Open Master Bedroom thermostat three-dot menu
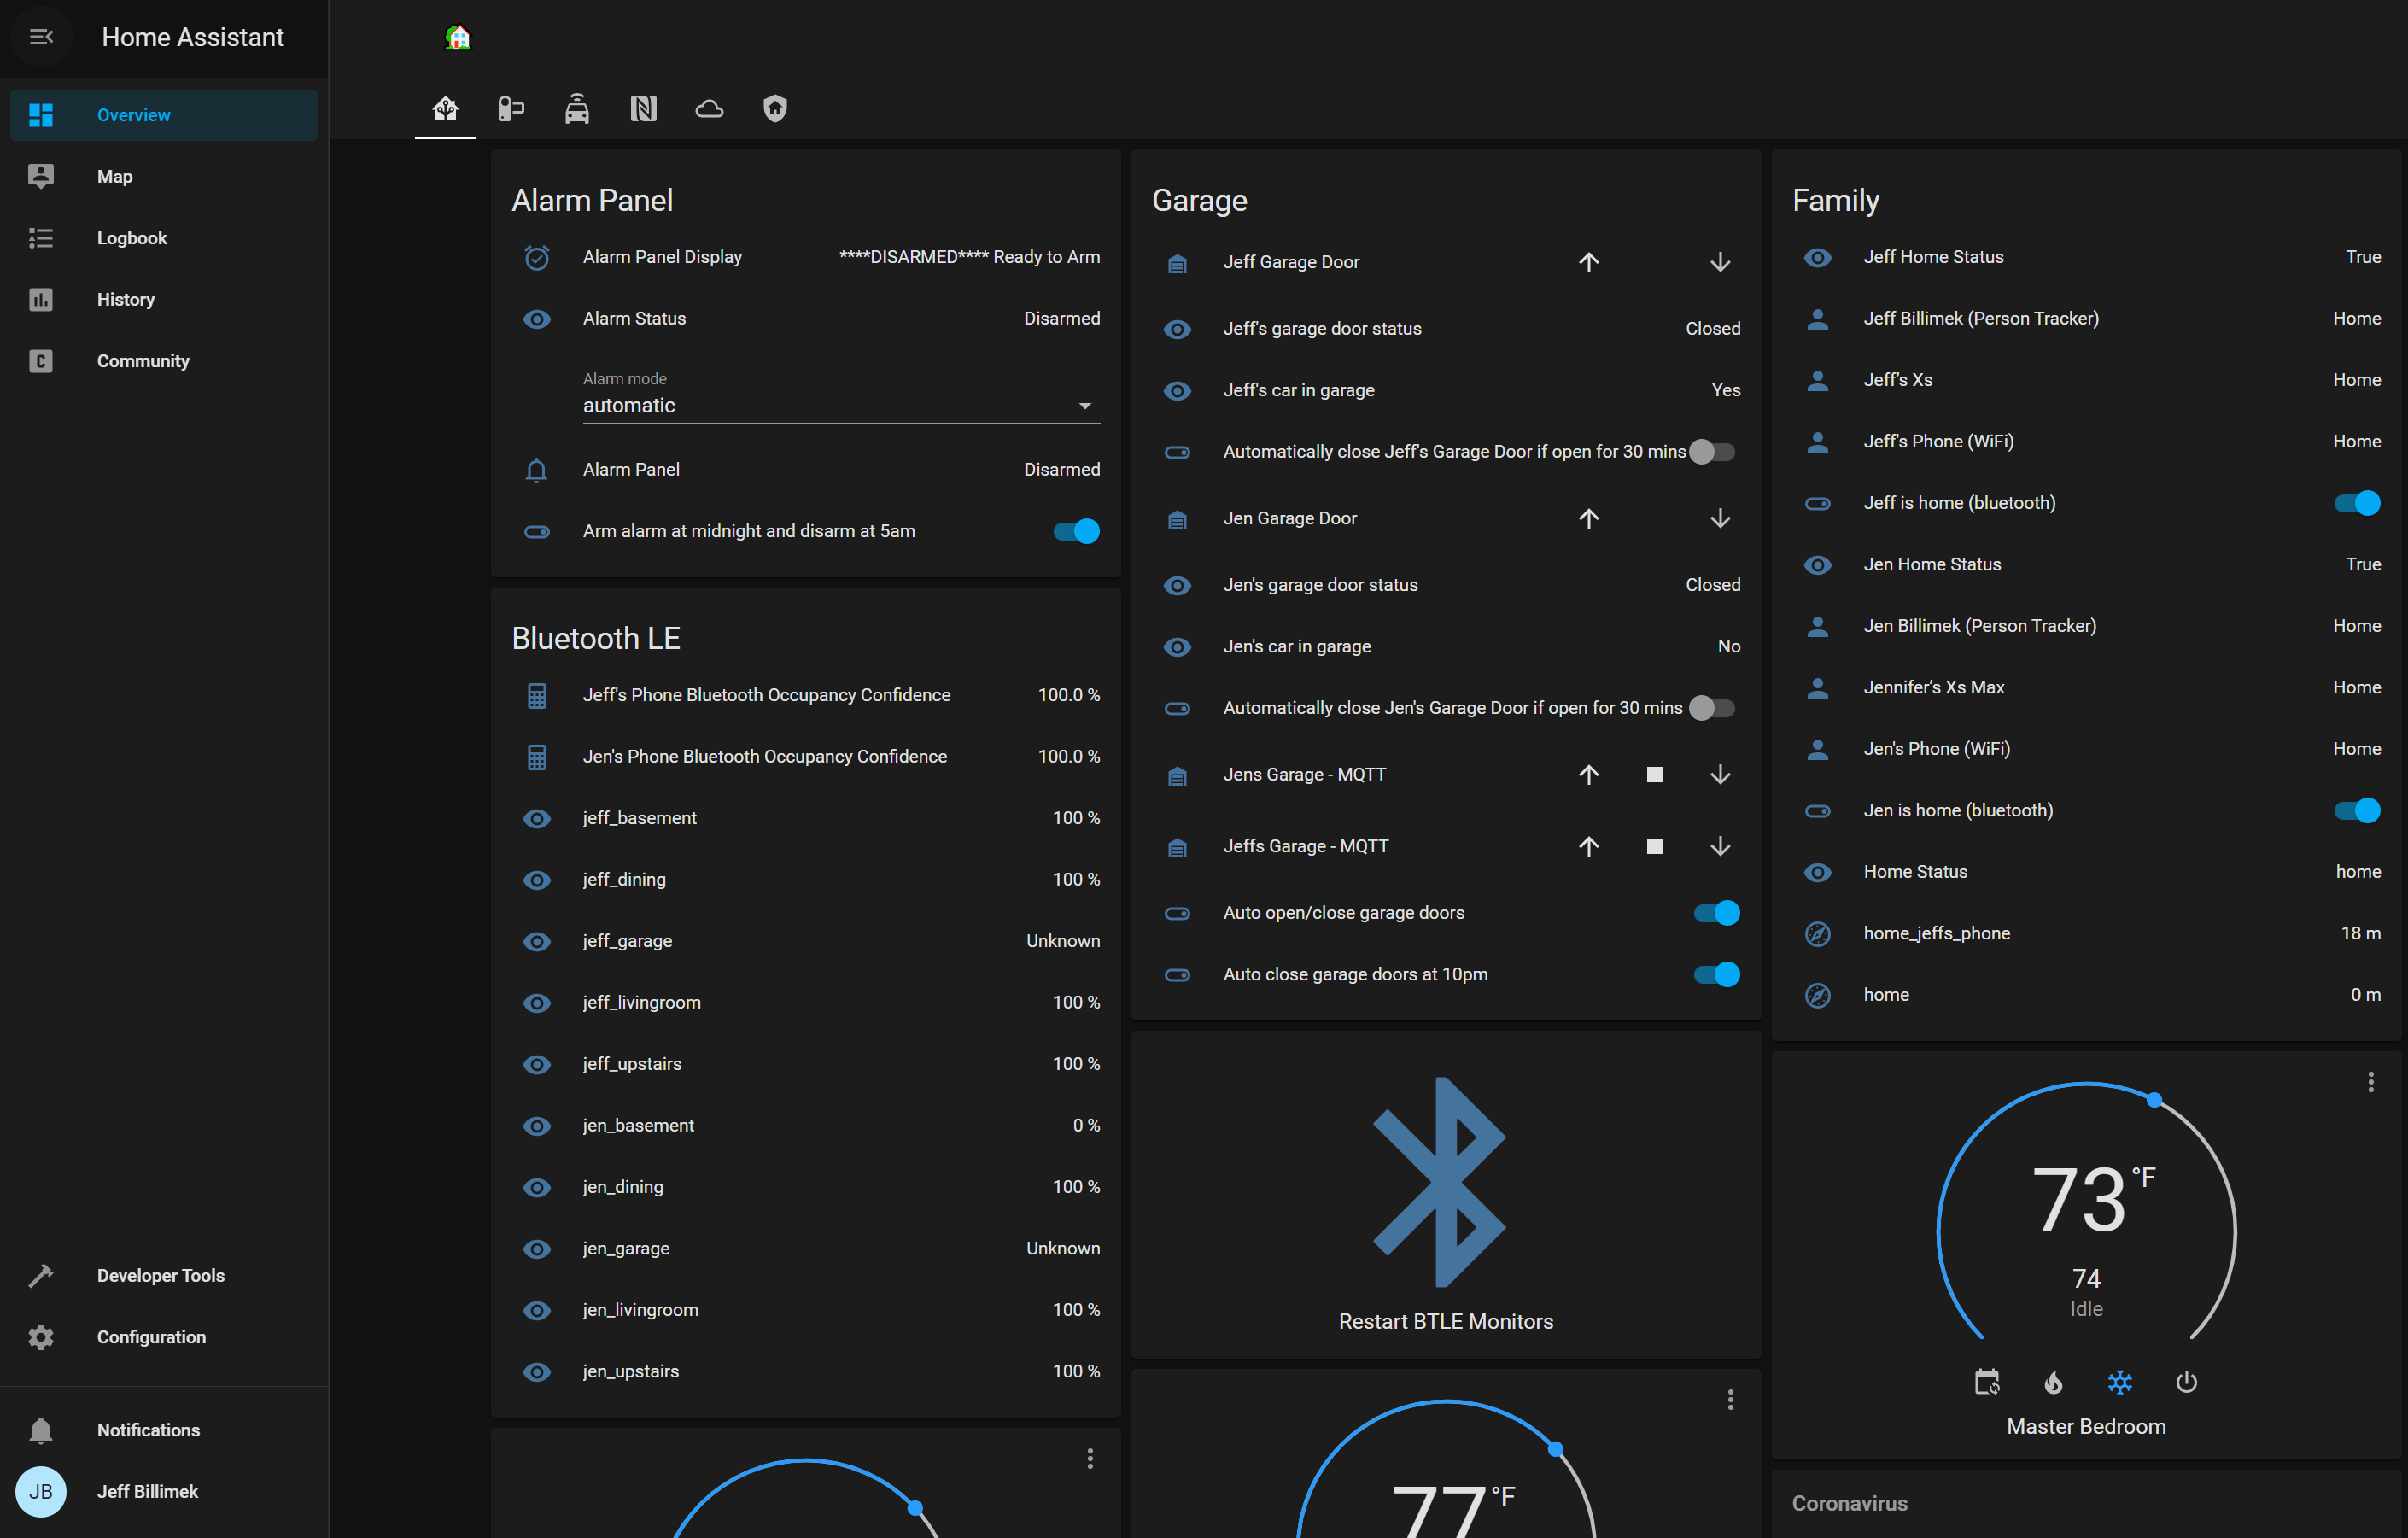 2370,1081
